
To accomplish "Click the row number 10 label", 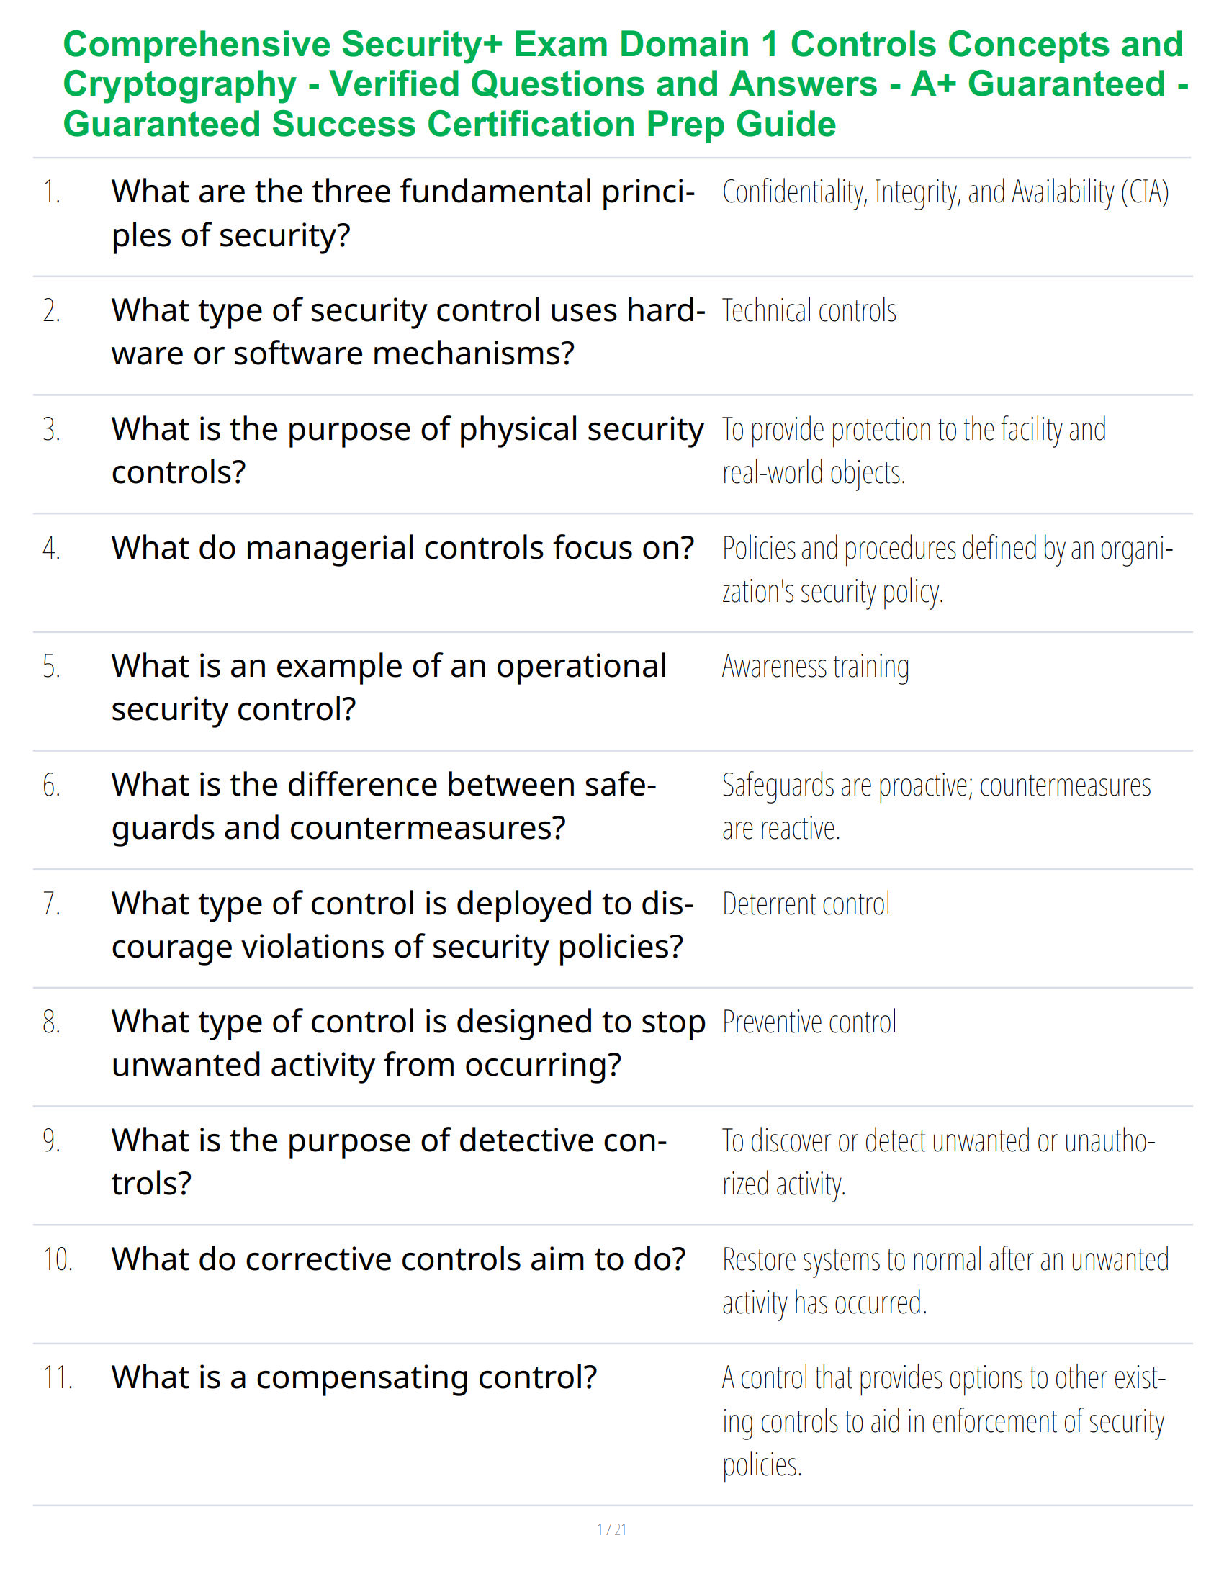I will tap(57, 1259).
